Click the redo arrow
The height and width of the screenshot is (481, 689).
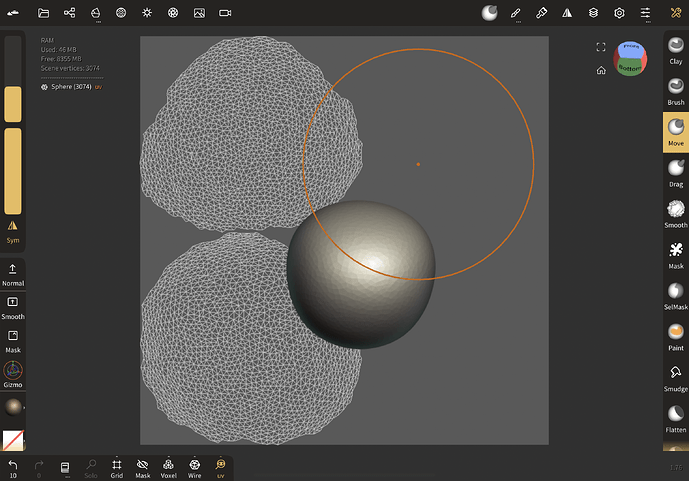pos(39,468)
